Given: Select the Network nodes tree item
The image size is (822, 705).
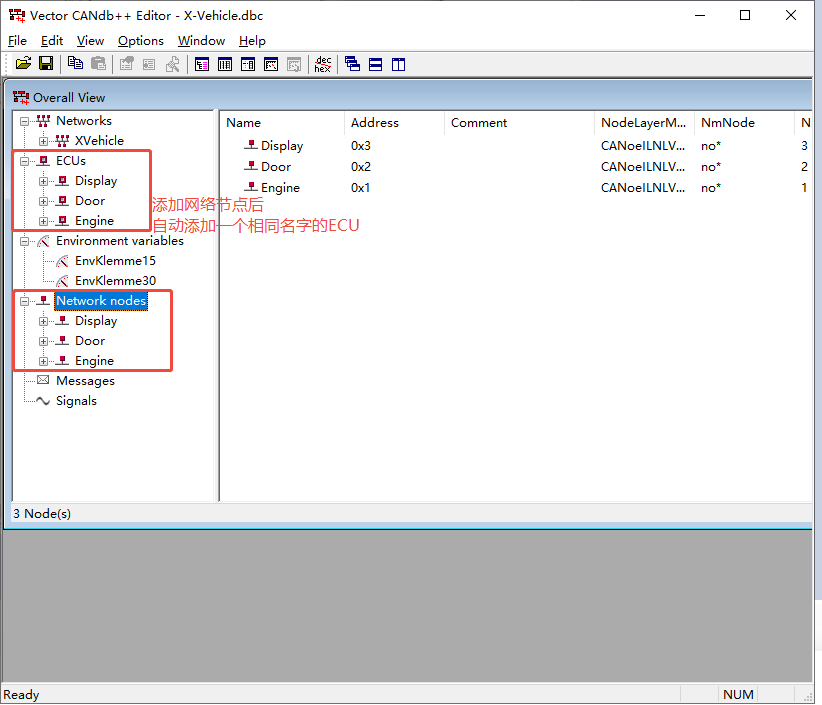Looking at the screenshot, I should (101, 300).
